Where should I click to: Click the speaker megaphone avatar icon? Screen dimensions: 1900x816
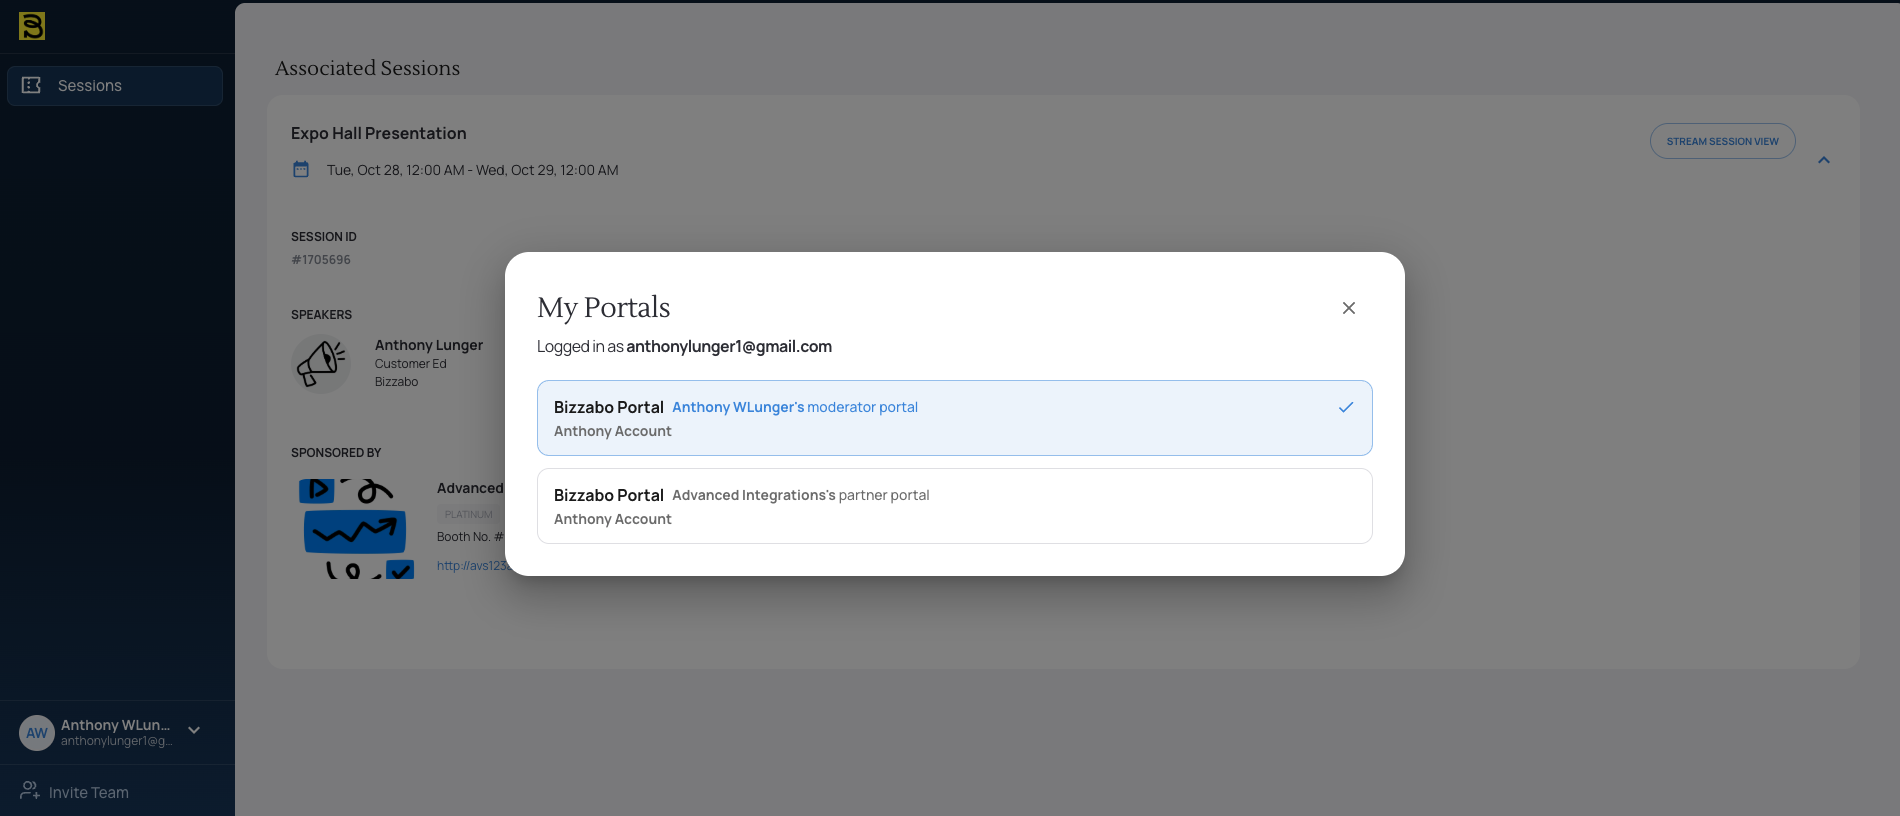320,363
